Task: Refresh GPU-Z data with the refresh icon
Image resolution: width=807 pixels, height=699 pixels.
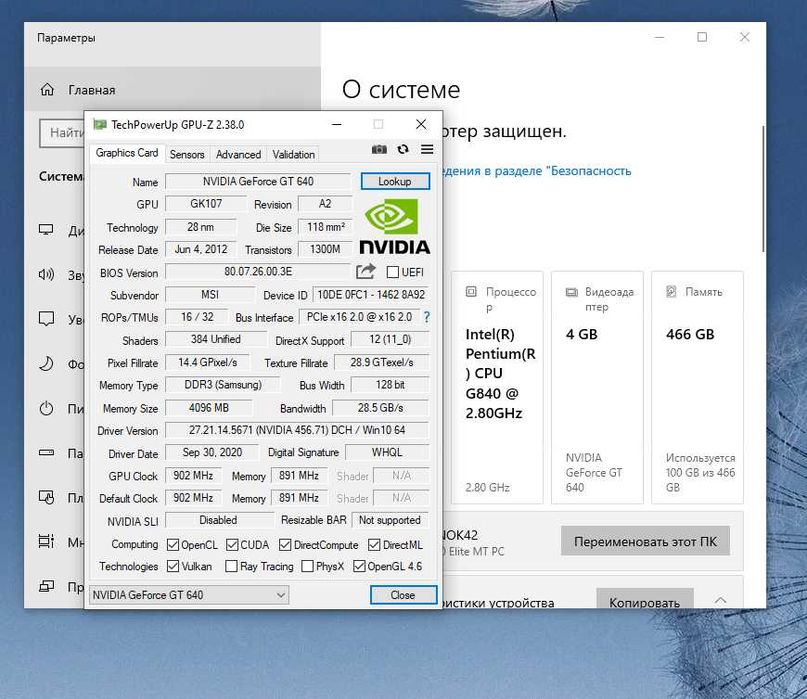Action: point(403,149)
